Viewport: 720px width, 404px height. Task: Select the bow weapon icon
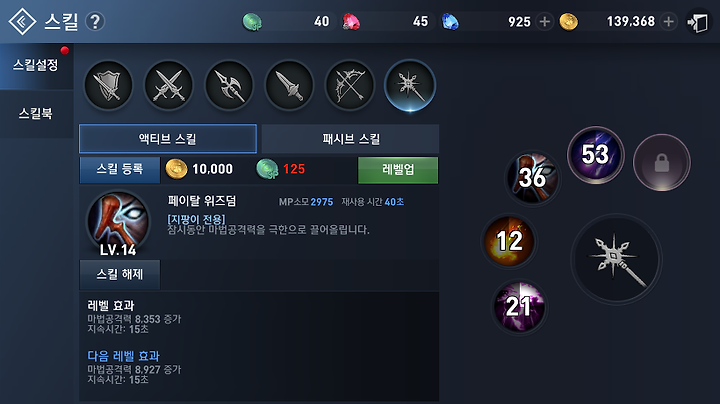[350, 85]
